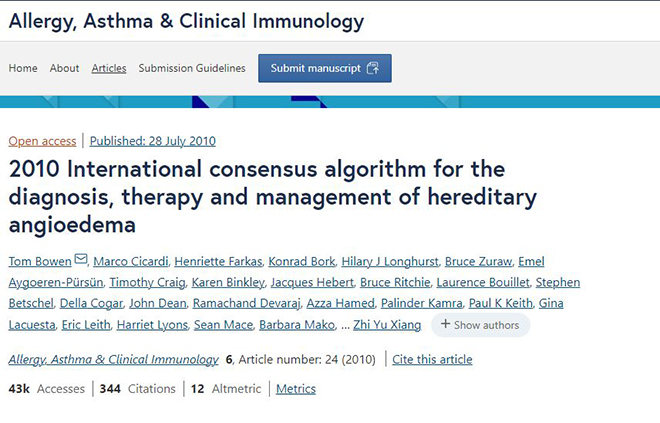Click the plus icon beside Show authors
The image size is (660, 423).
[x=445, y=324]
